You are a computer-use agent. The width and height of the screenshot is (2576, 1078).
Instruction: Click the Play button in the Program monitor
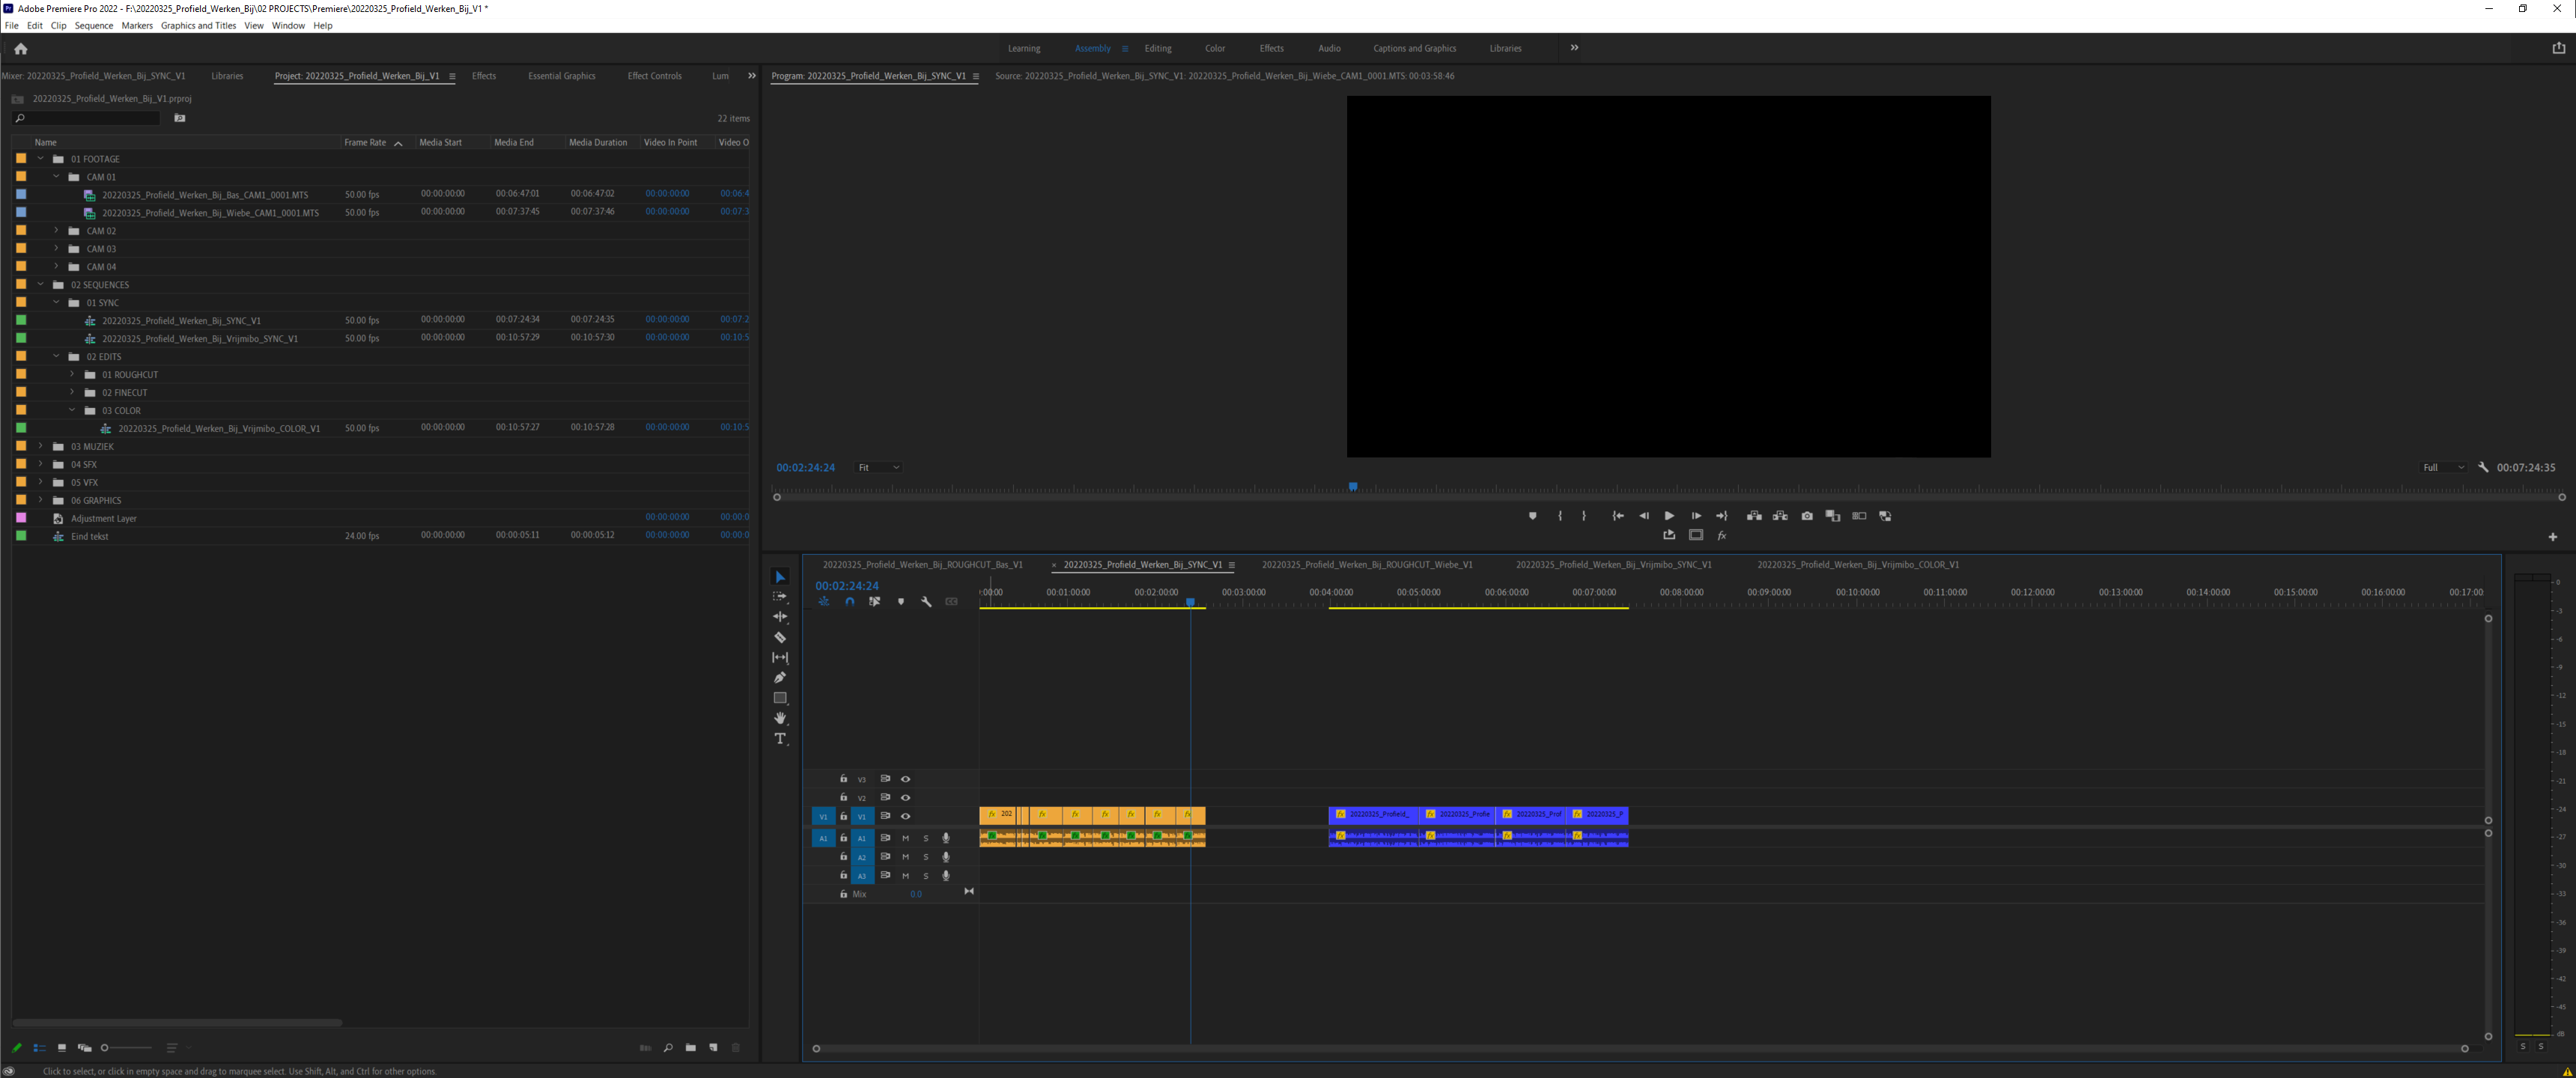pos(1669,516)
